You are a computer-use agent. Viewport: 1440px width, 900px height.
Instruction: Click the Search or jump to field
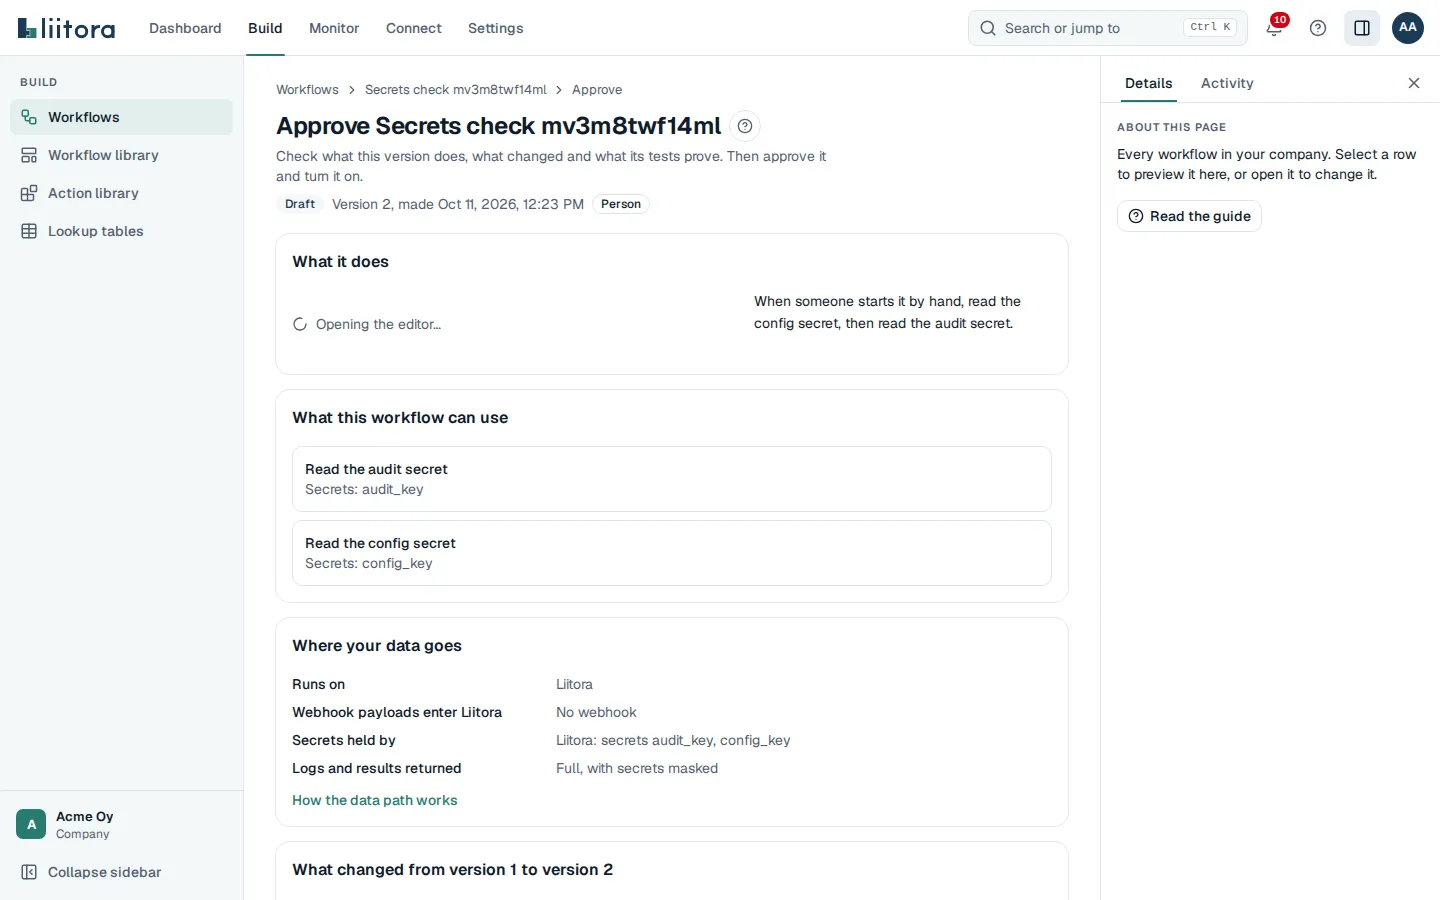point(1108,28)
